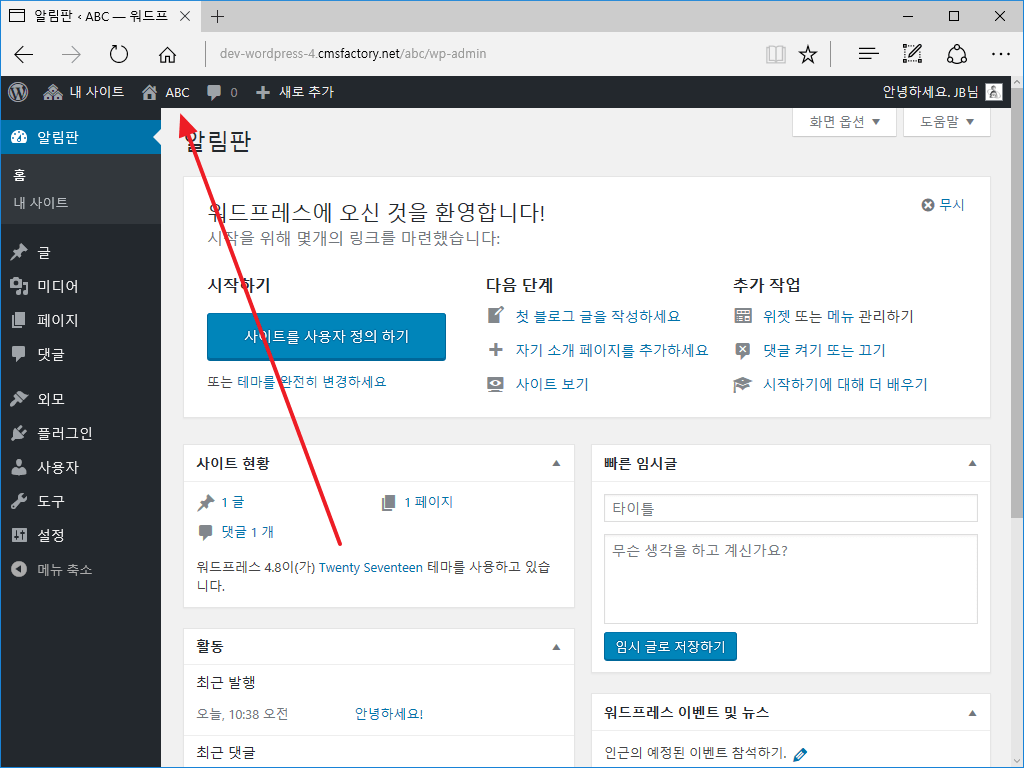Open the WordPress logo menu
Image resolution: width=1024 pixels, height=768 pixels.
click(18, 92)
